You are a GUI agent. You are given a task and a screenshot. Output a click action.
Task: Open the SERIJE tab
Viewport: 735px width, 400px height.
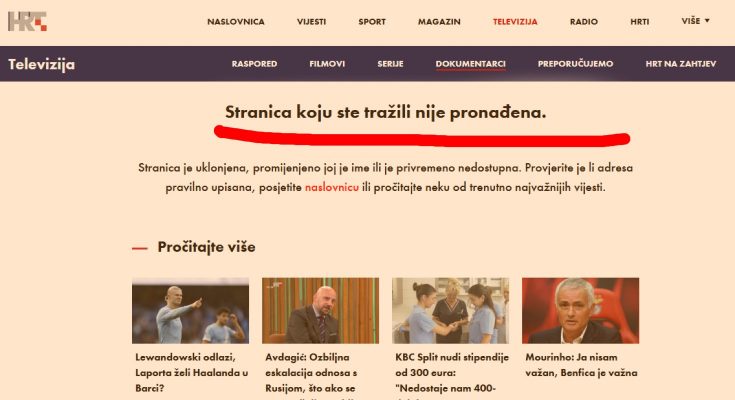(x=390, y=64)
